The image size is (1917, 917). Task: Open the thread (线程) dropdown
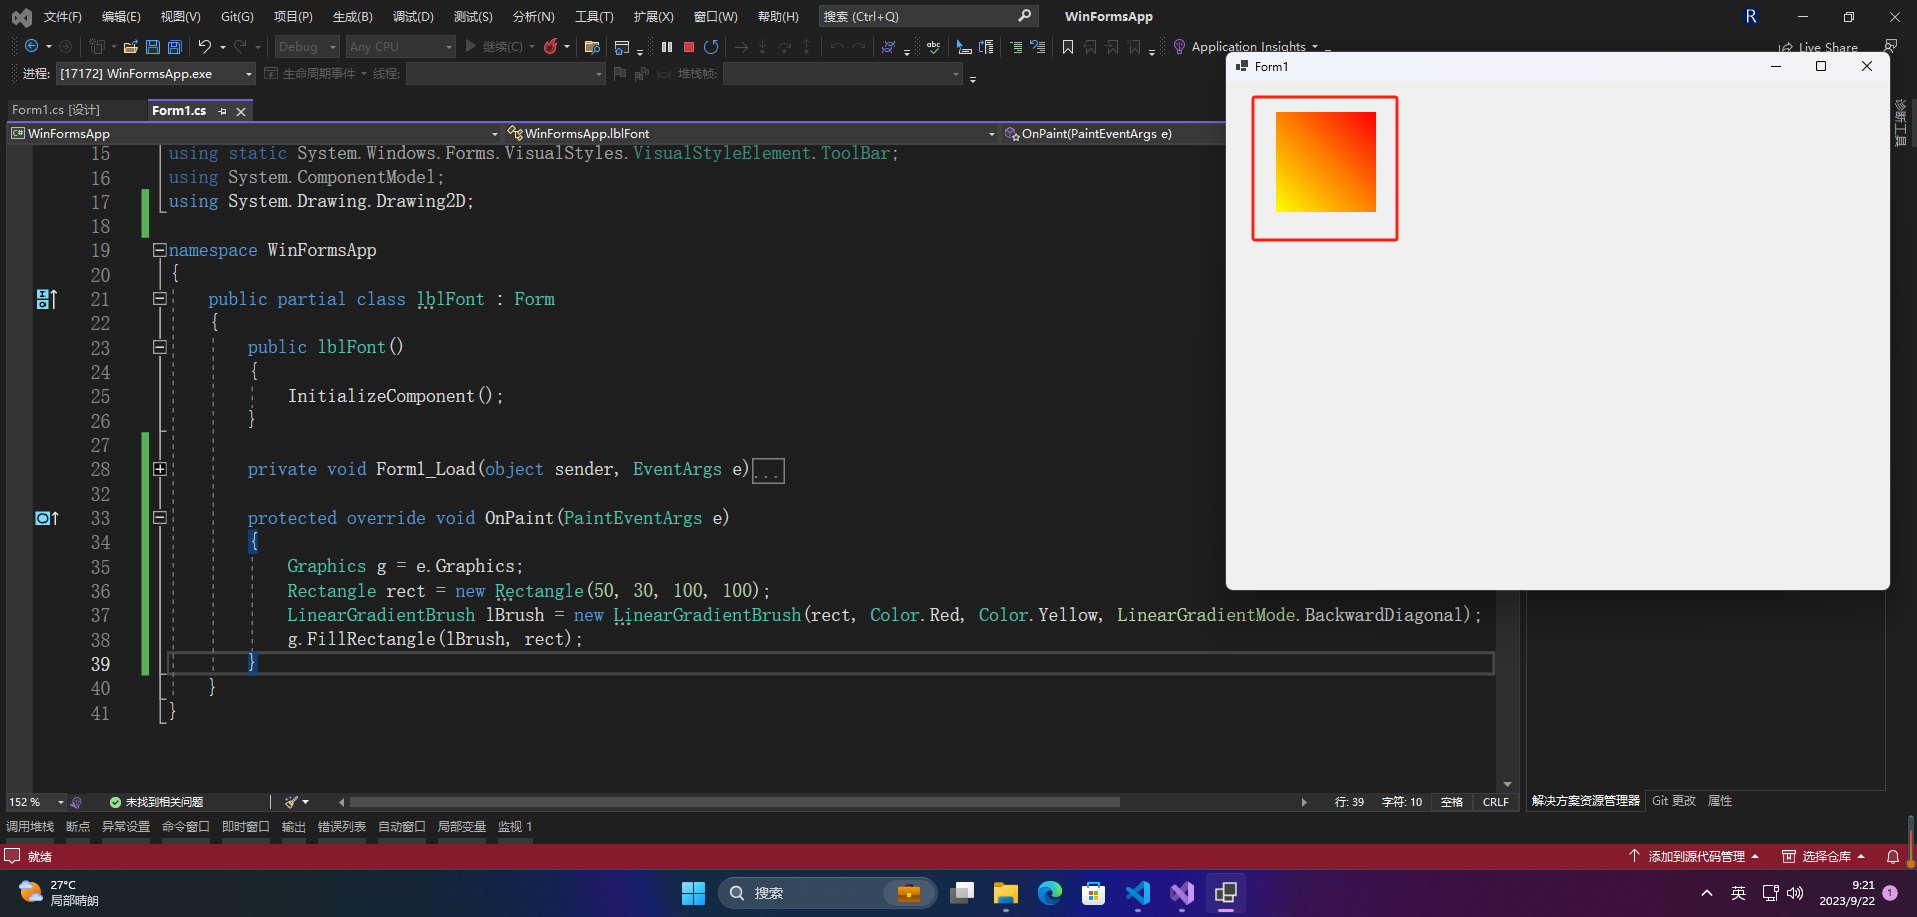(505, 73)
